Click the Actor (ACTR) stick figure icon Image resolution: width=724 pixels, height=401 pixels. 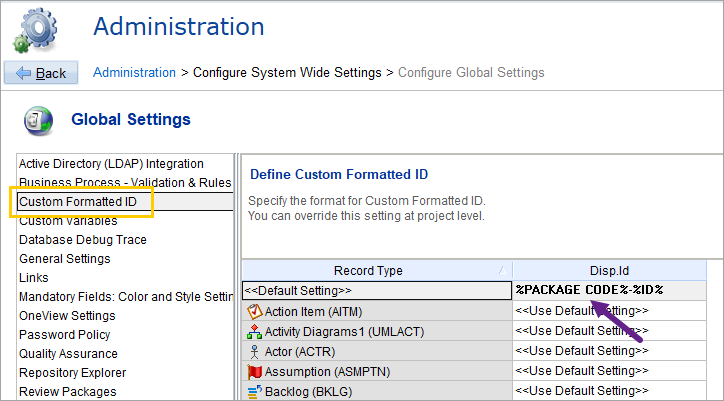(x=254, y=352)
